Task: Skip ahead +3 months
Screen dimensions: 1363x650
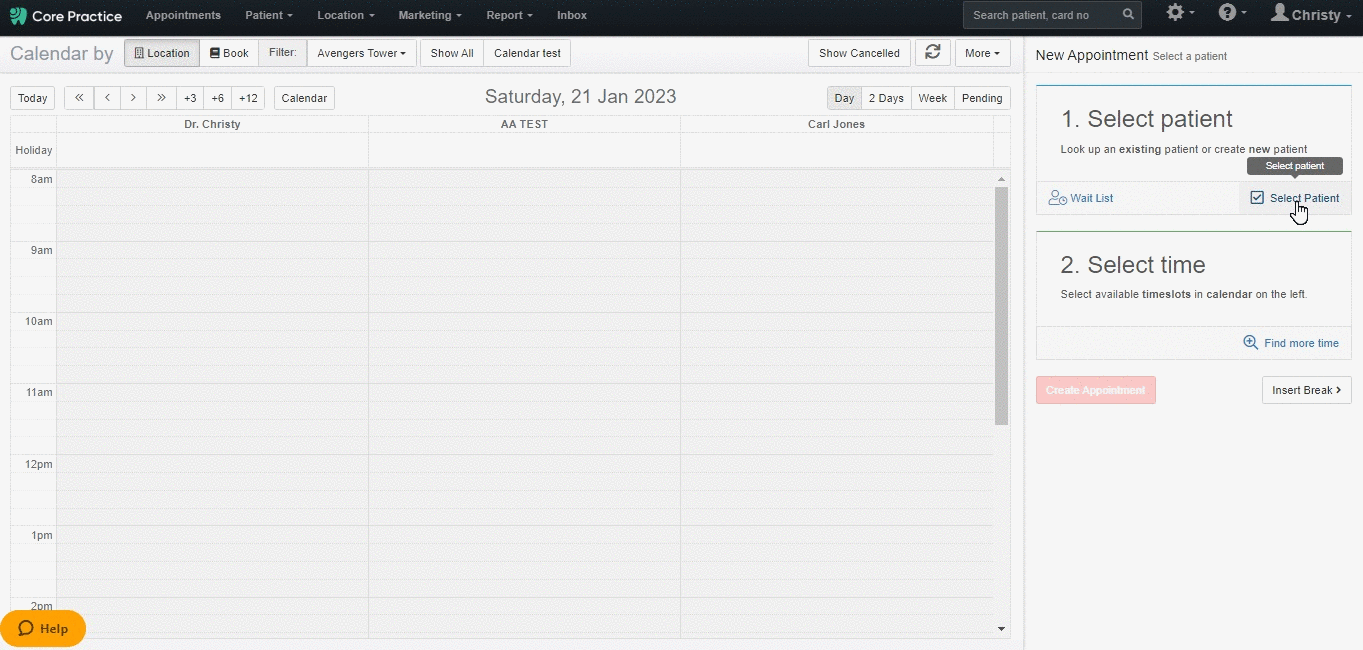Action: pyautogui.click(x=190, y=98)
